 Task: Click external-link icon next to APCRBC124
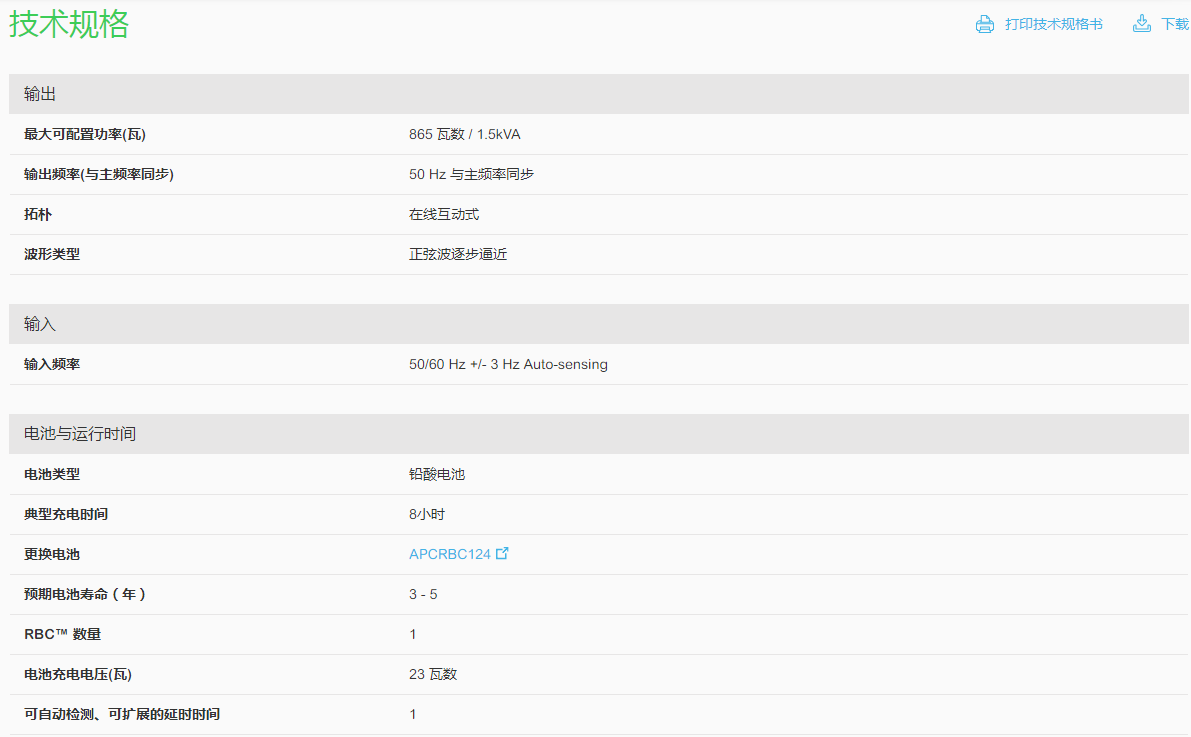pos(502,553)
